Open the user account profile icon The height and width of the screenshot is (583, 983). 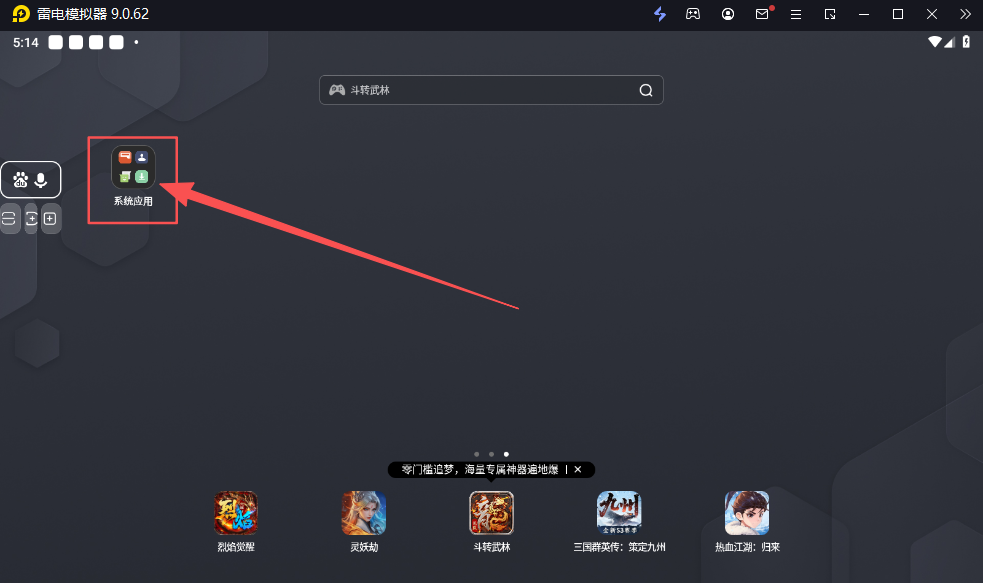(x=728, y=14)
